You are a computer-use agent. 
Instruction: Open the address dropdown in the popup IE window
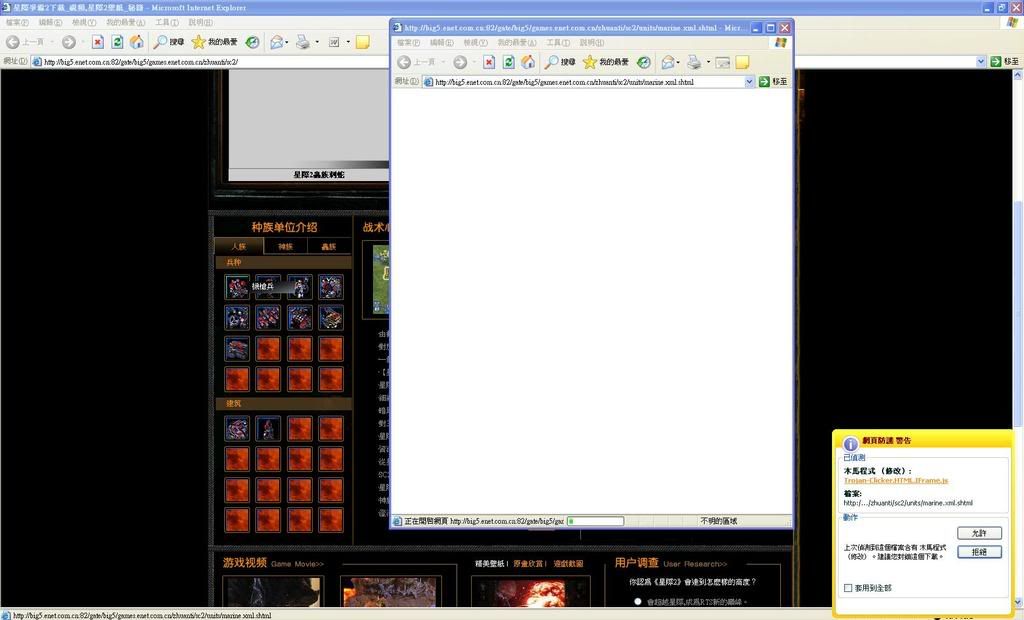(749, 82)
